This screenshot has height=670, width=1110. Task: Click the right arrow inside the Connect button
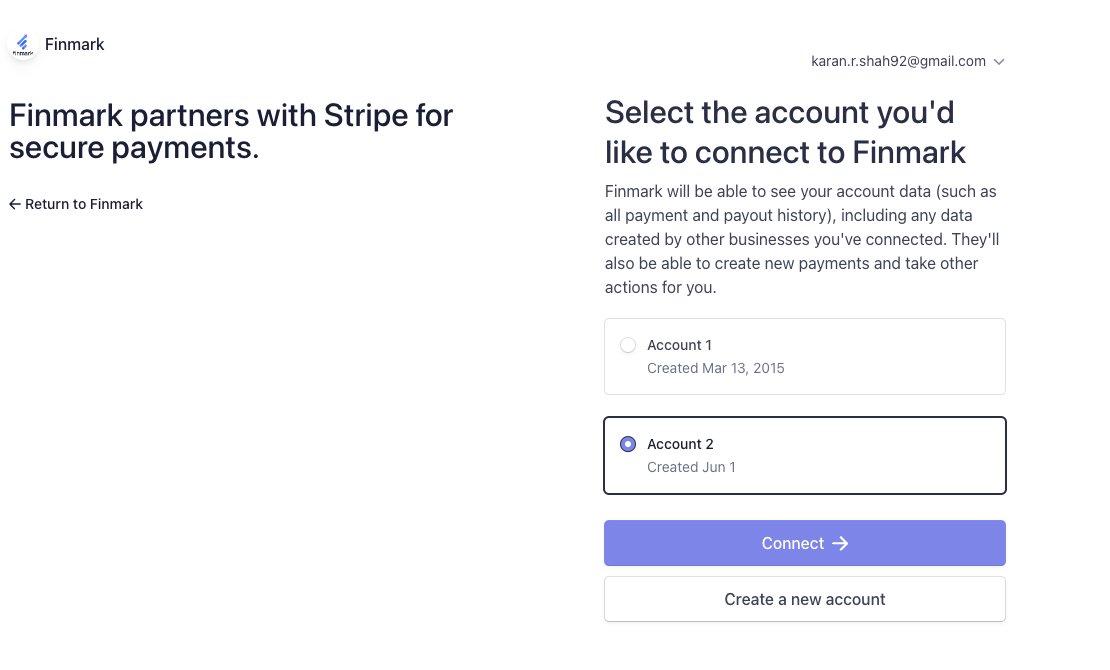840,543
